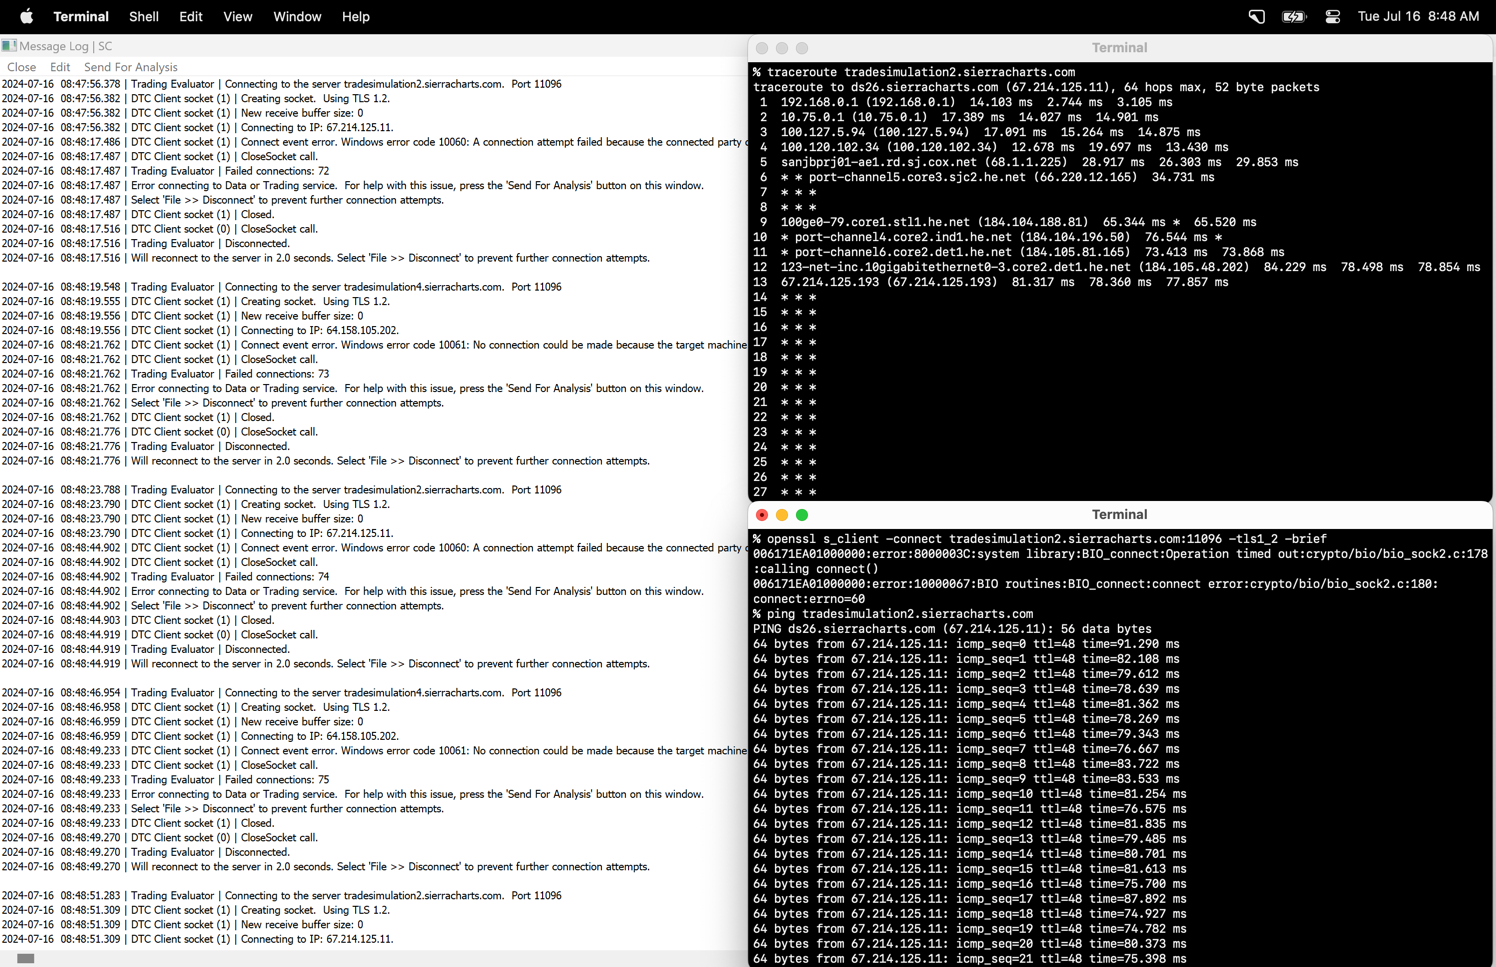Click the 08:48:19.556 'Connecting to IP: 64.158.105.202' line
This screenshot has width=1496, height=967.
[200, 330]
